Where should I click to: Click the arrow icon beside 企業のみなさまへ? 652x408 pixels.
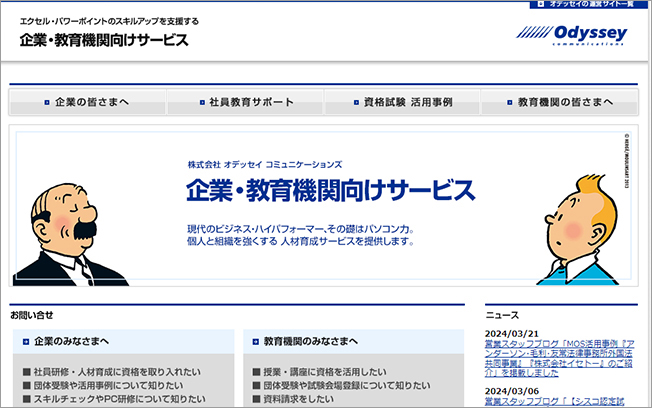26,341
